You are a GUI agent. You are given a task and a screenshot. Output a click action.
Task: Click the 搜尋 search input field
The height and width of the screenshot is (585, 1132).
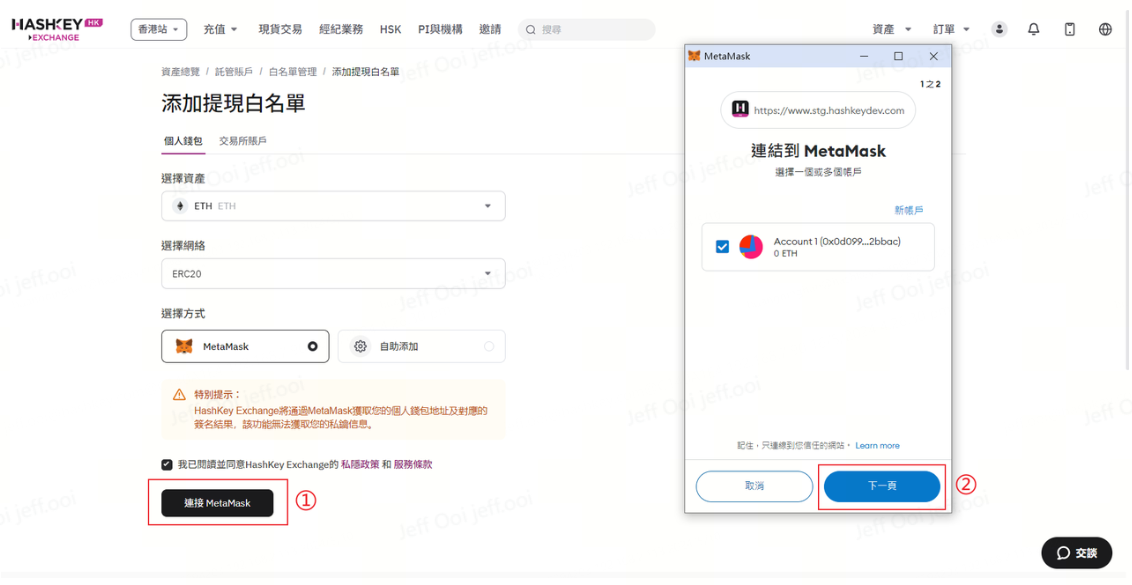coord(587,30)
